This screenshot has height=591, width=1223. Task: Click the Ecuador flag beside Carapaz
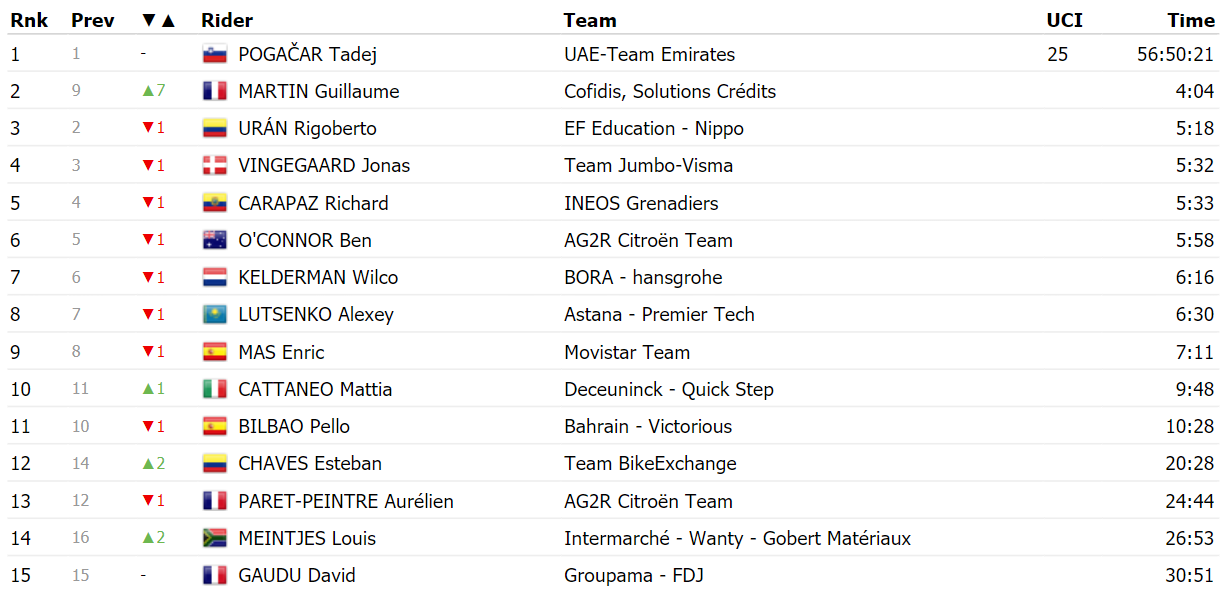pyautogui.click(x=215, y=203)
